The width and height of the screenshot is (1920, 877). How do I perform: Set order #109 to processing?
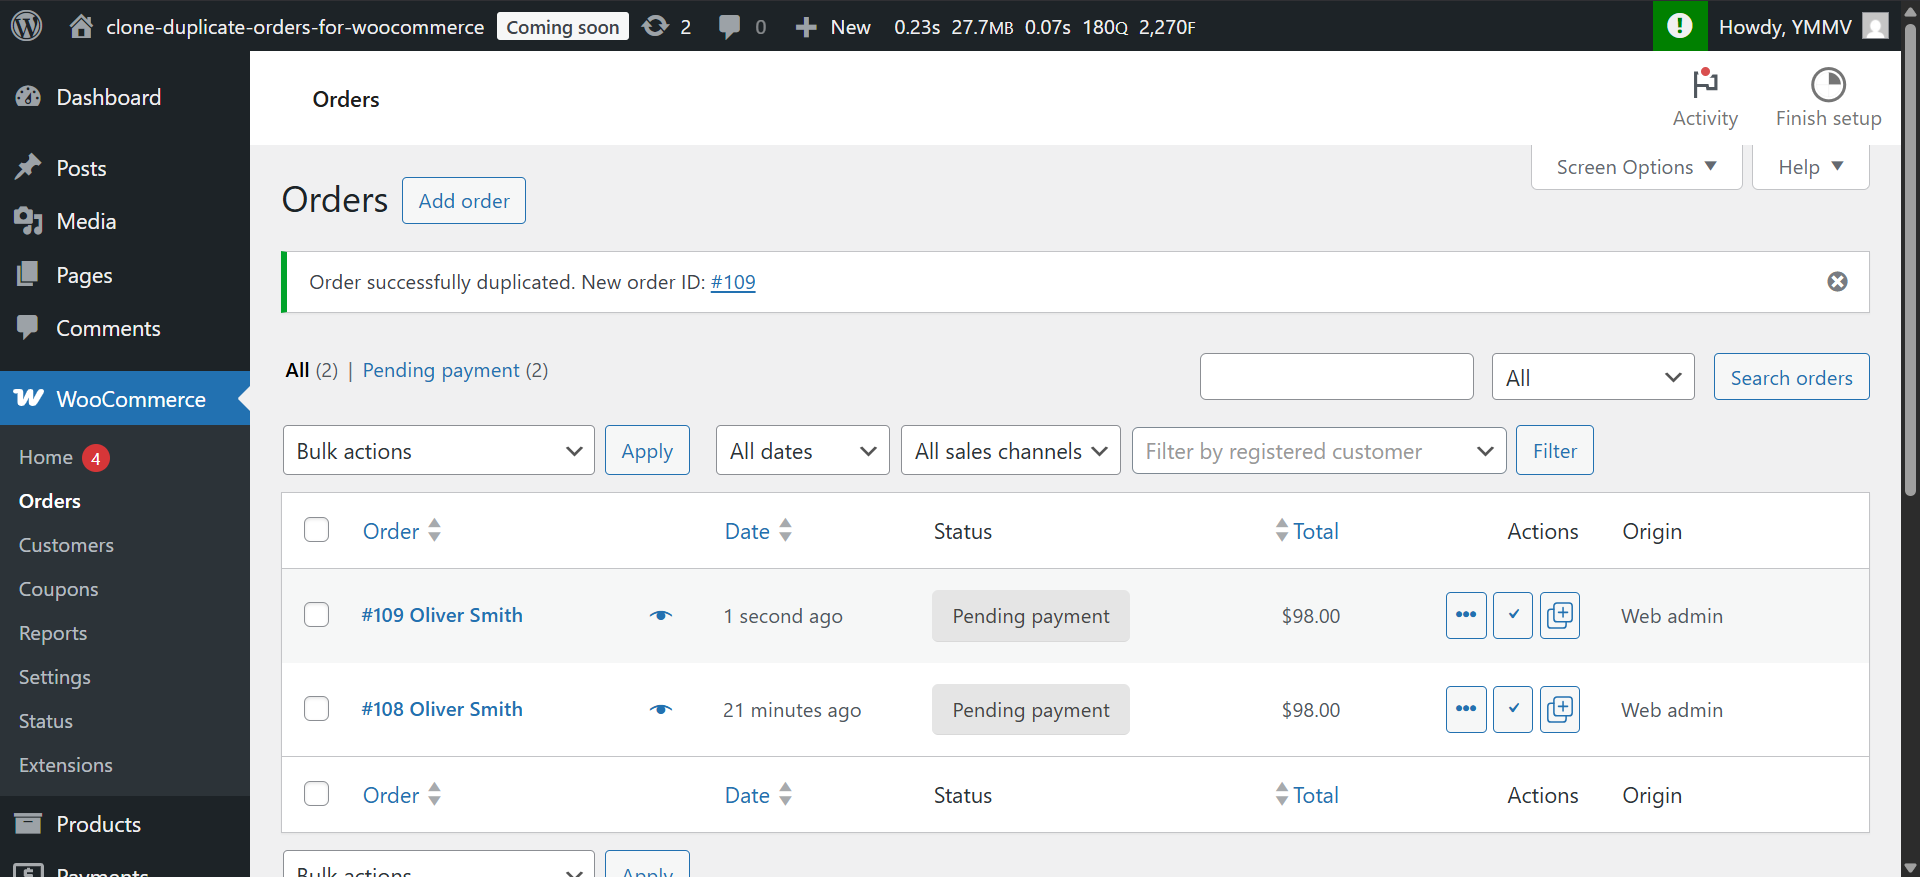point(1466,615)
